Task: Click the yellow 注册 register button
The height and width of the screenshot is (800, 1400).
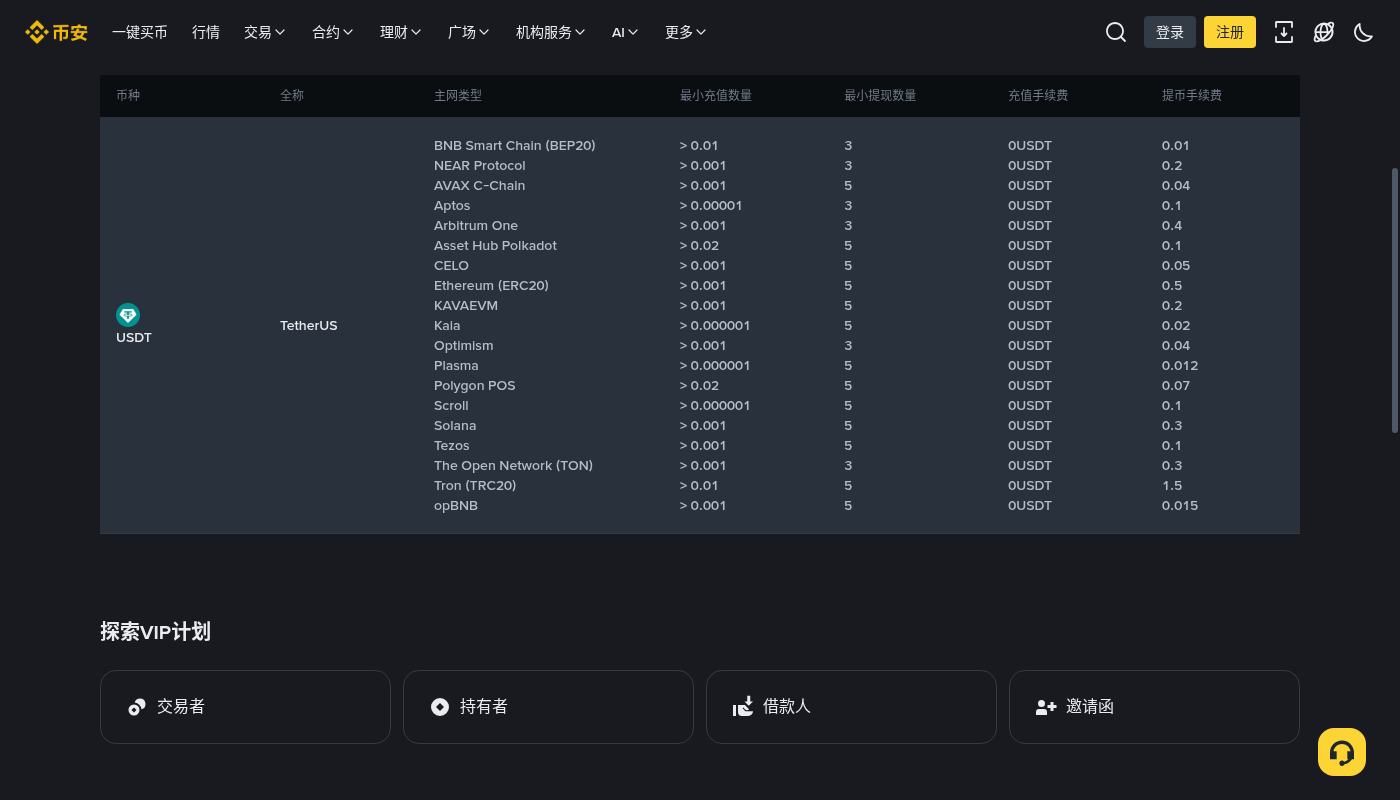Action: [x=1230, y=32]
